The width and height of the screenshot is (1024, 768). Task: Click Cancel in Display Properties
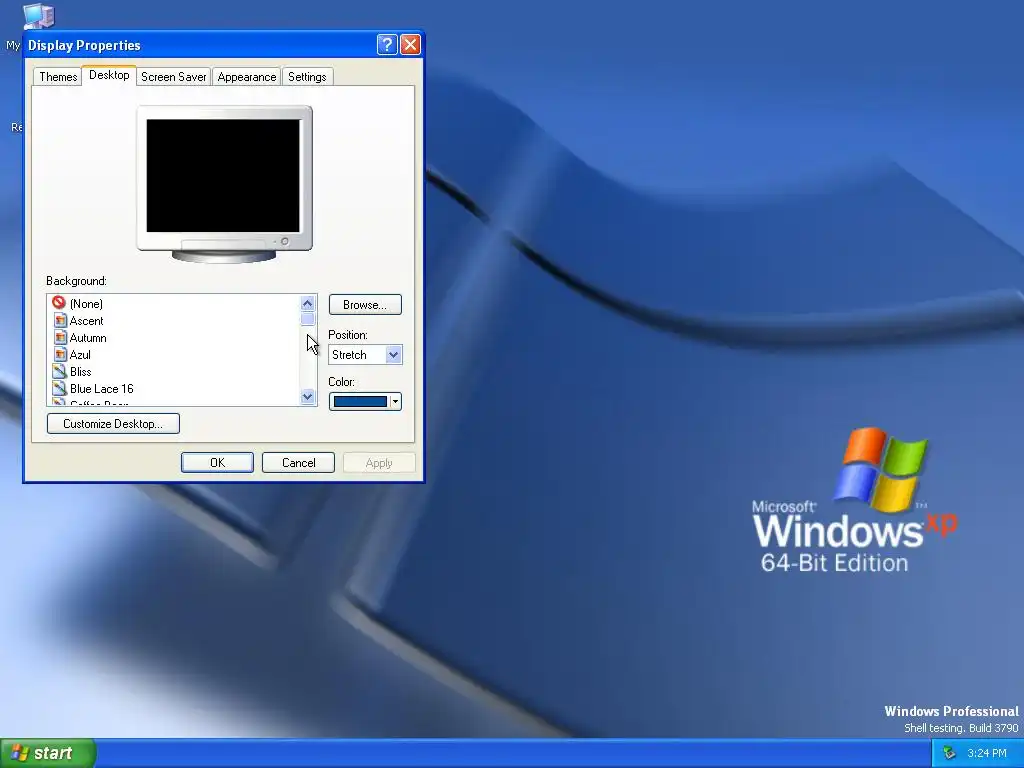[298, 462]
